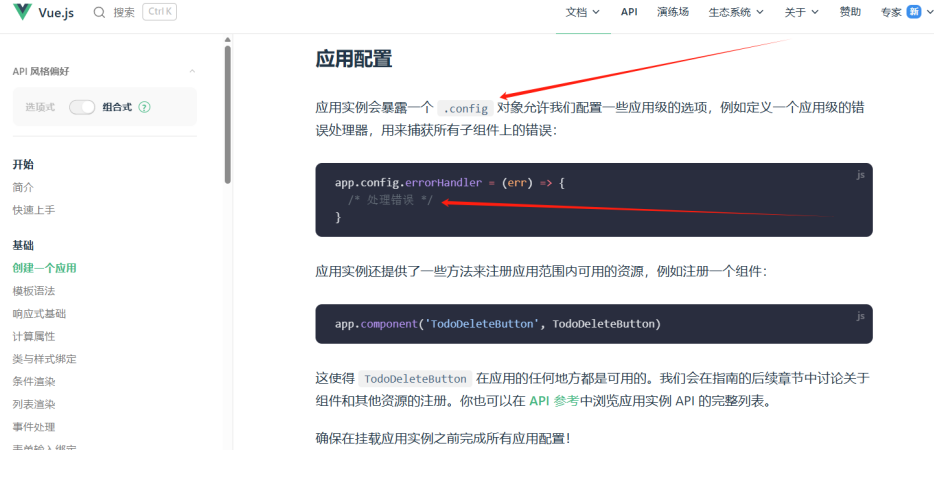Open the 事件处理 sidebar link
The image size is (934, 482).
pos(34,427)
